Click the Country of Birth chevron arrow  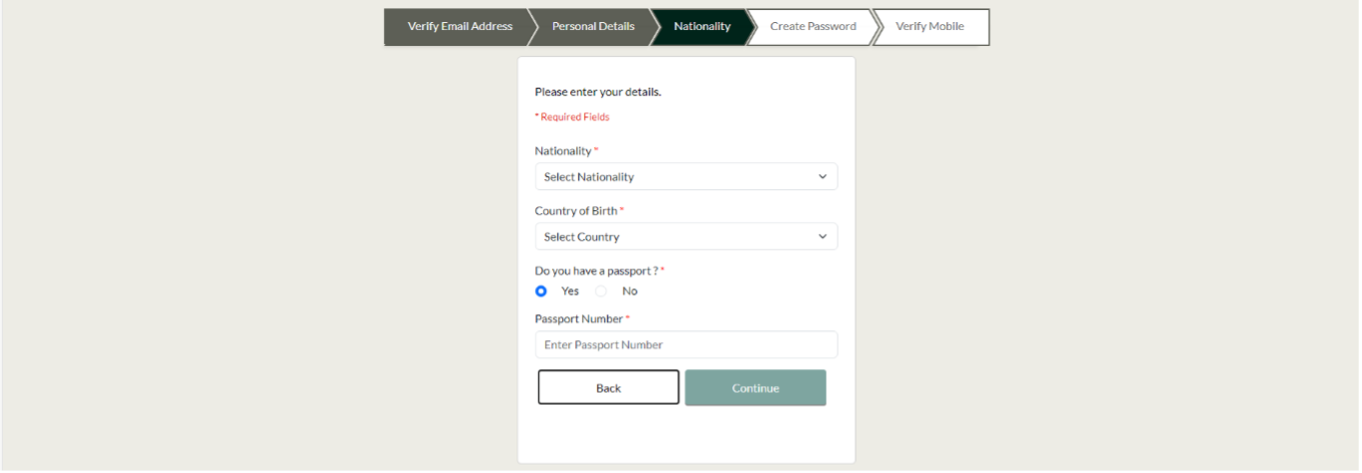822,237
